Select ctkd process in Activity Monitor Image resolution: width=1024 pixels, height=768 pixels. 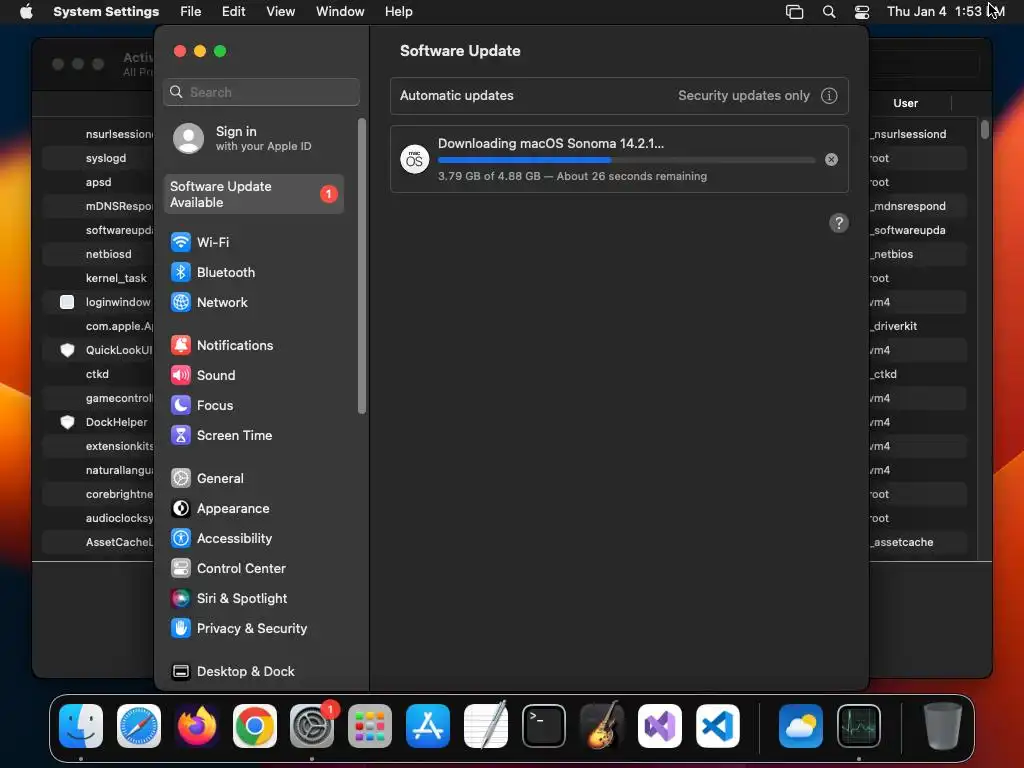point(98,374)
